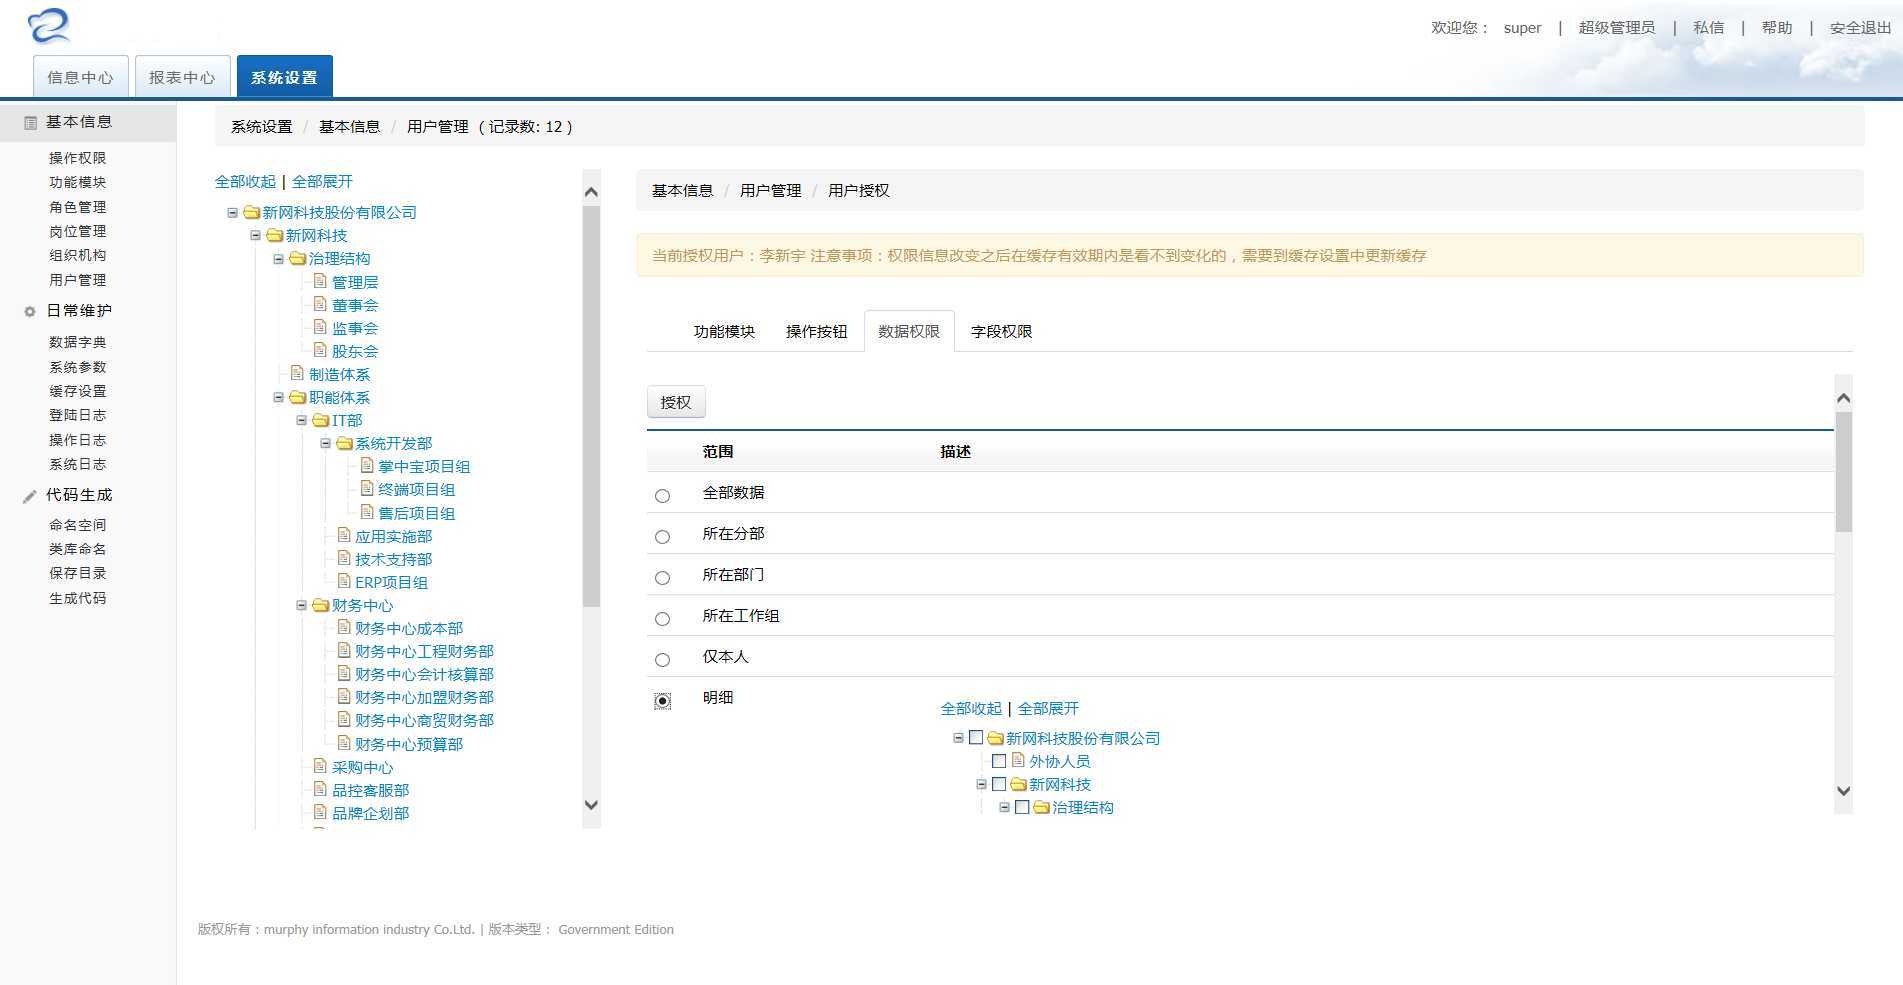
Task: Click document icon beside 监事会
Action: 321,327
